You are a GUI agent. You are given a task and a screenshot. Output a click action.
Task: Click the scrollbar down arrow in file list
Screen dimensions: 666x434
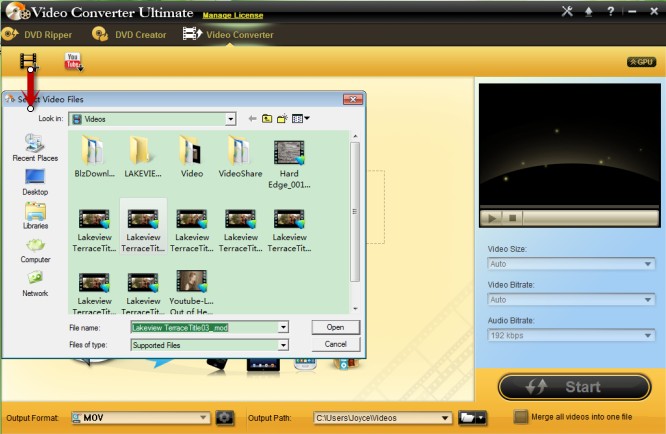coord(355,309)
